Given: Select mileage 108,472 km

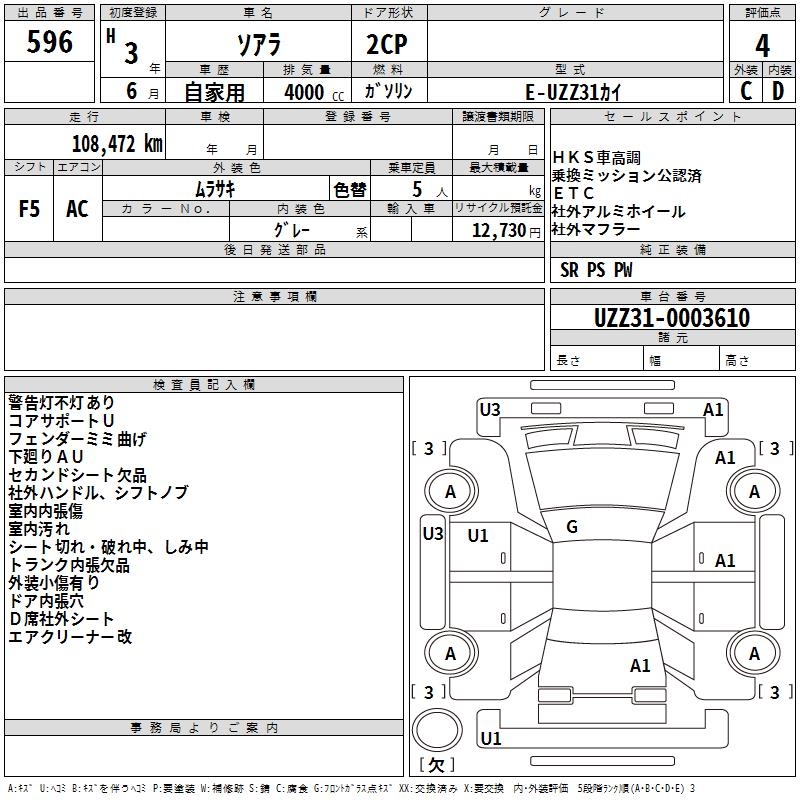Looking at the screenshot, I should point(117,143).
